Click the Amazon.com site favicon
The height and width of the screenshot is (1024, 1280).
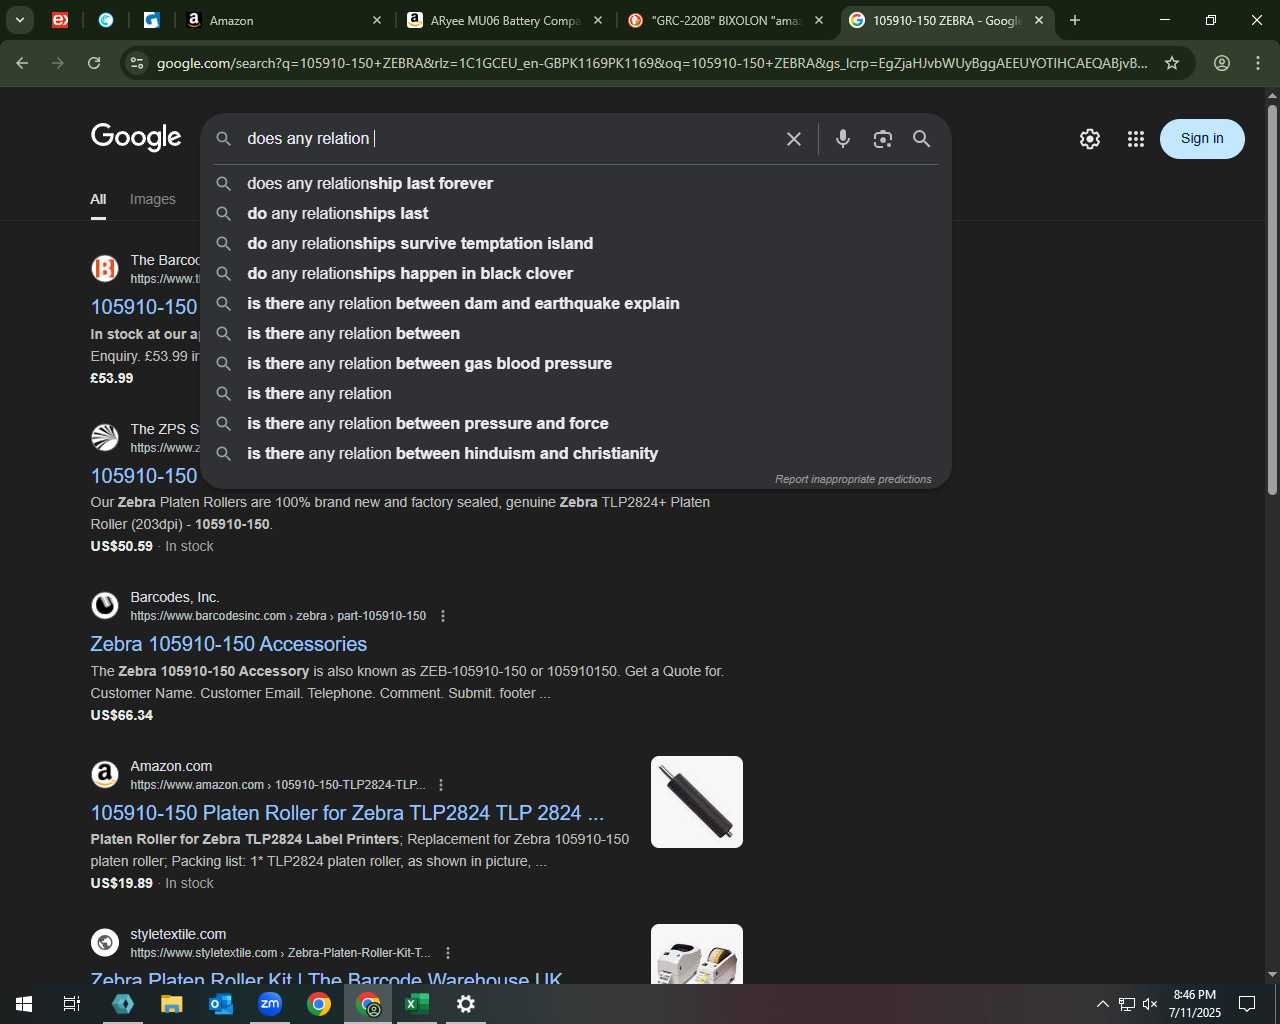pos(105,774)
